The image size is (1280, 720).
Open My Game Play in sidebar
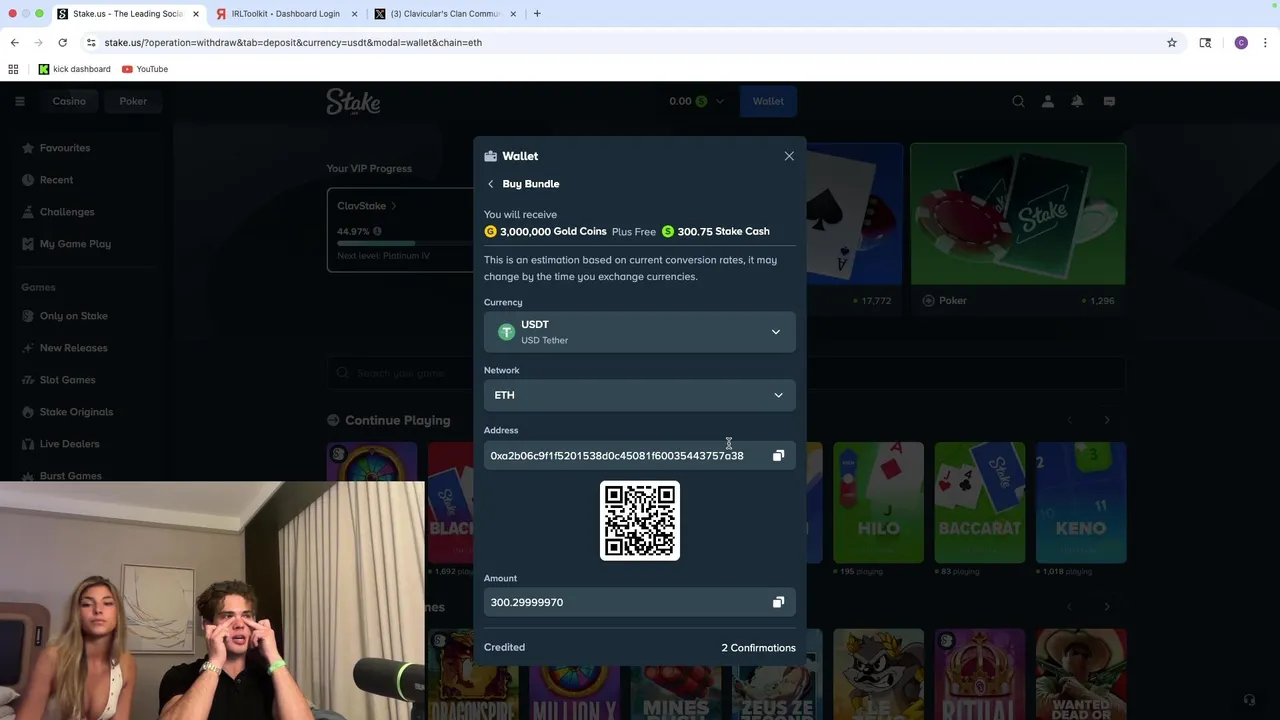pyautogui.click(x=75, y=244)
